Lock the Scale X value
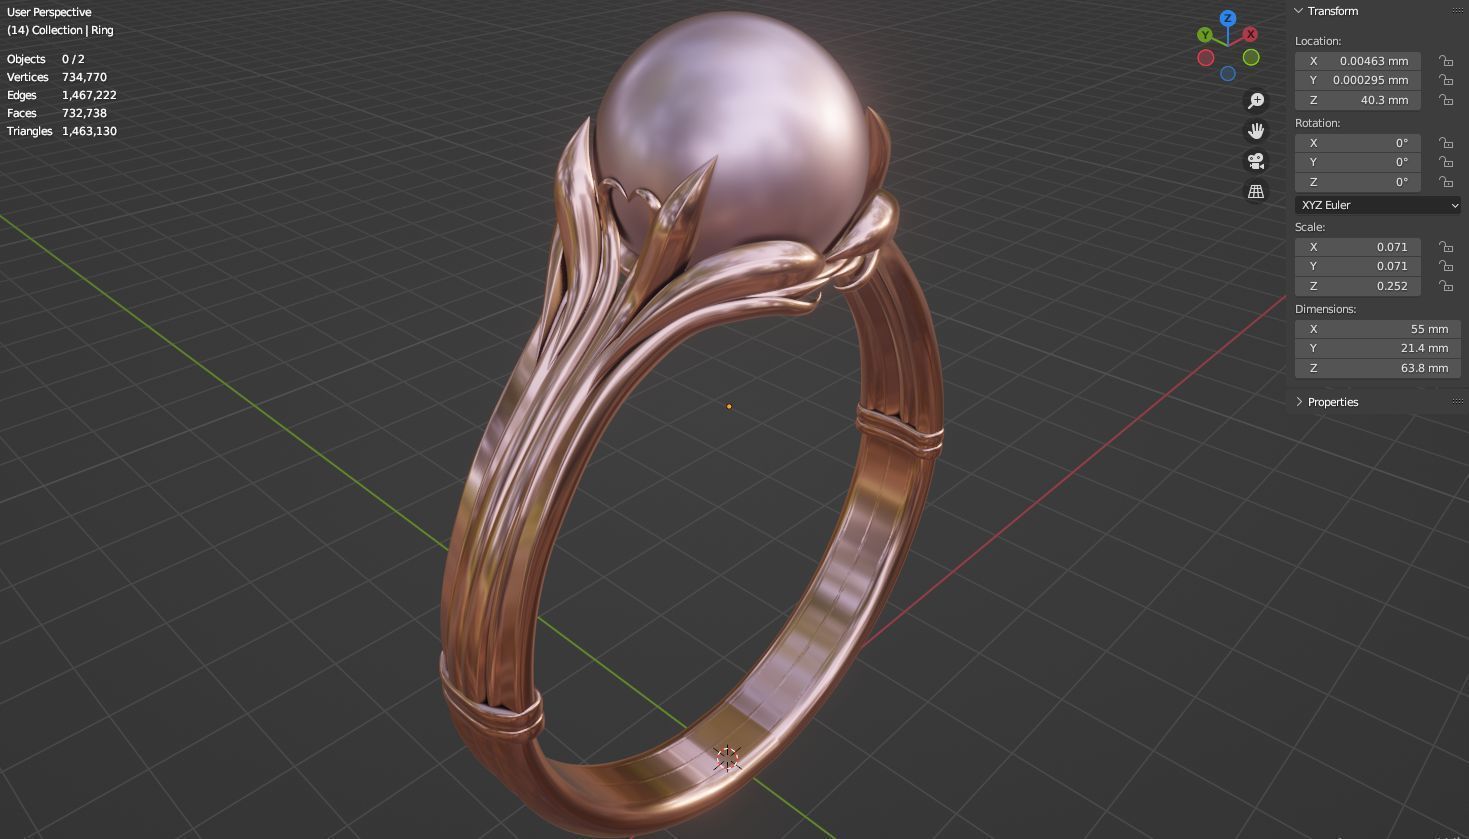Screen dimensions: 1469x839 [1446, 247]
